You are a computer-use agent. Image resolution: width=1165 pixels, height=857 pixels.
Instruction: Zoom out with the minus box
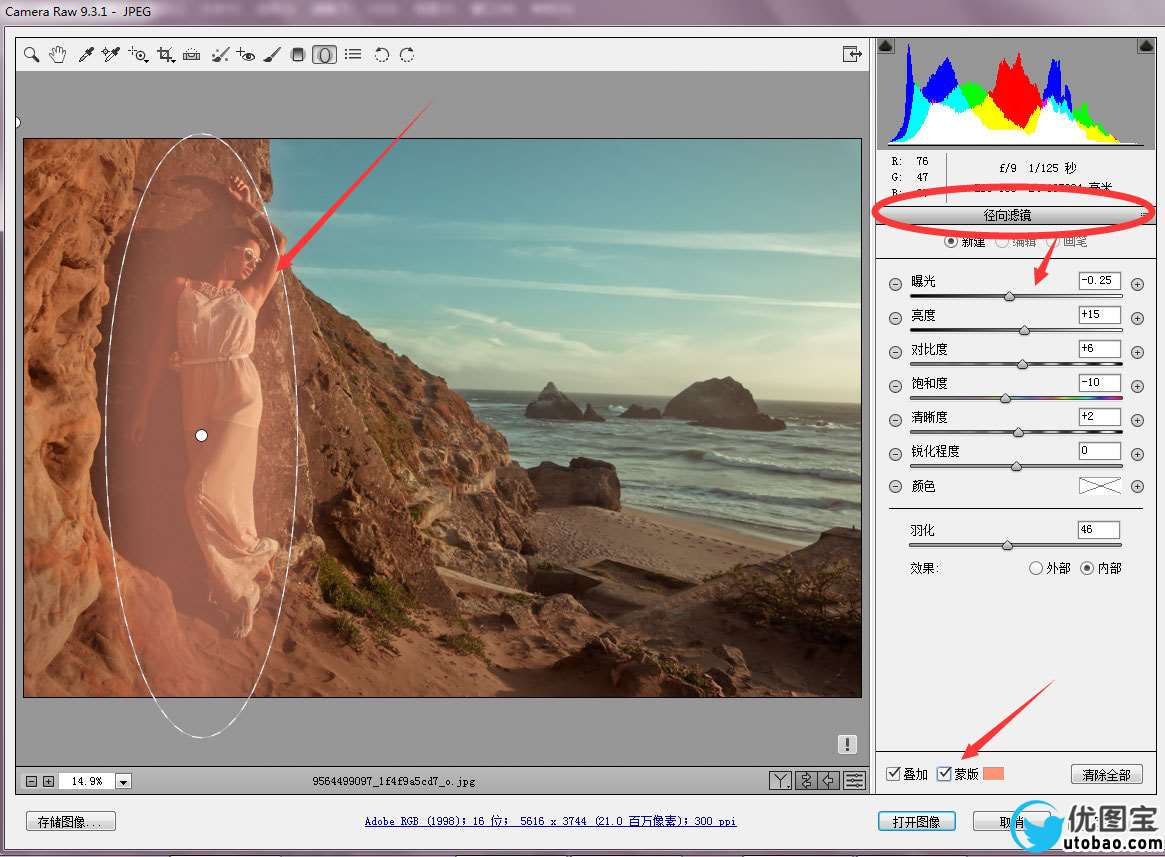point(31,781)
